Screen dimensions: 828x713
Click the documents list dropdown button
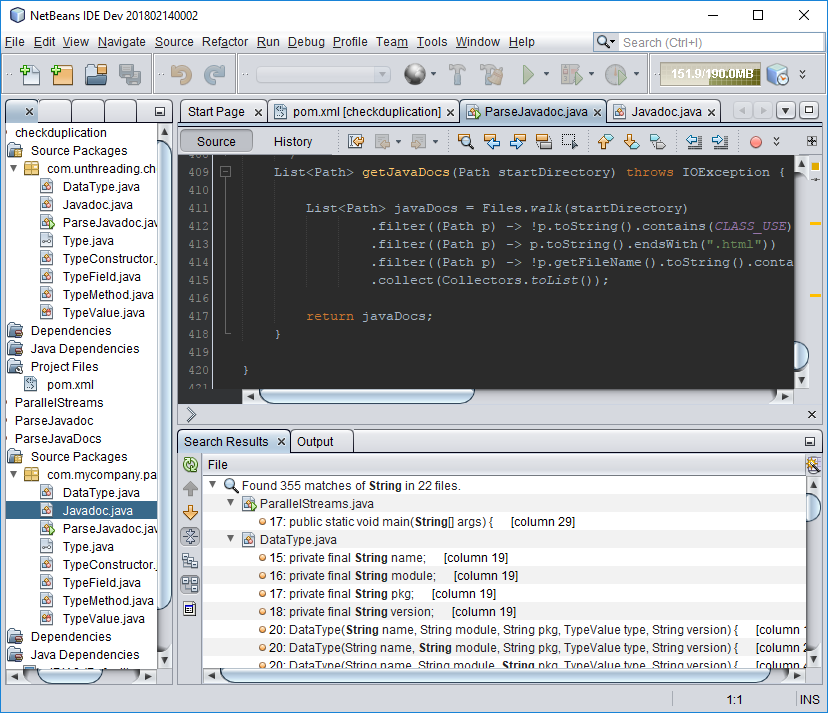[x=786, y=110]
